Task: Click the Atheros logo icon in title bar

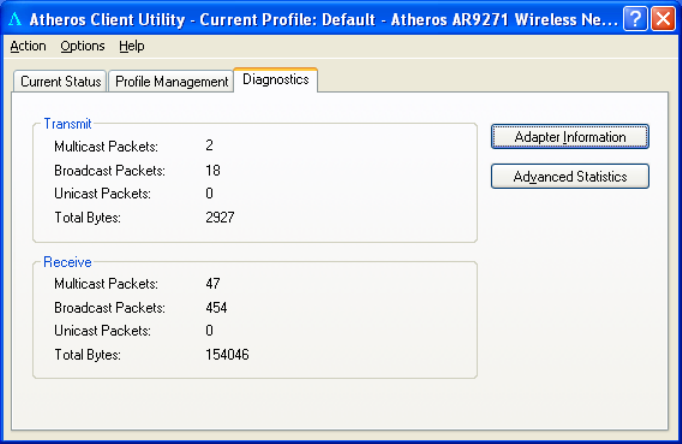Action: (x=15, y=19)
